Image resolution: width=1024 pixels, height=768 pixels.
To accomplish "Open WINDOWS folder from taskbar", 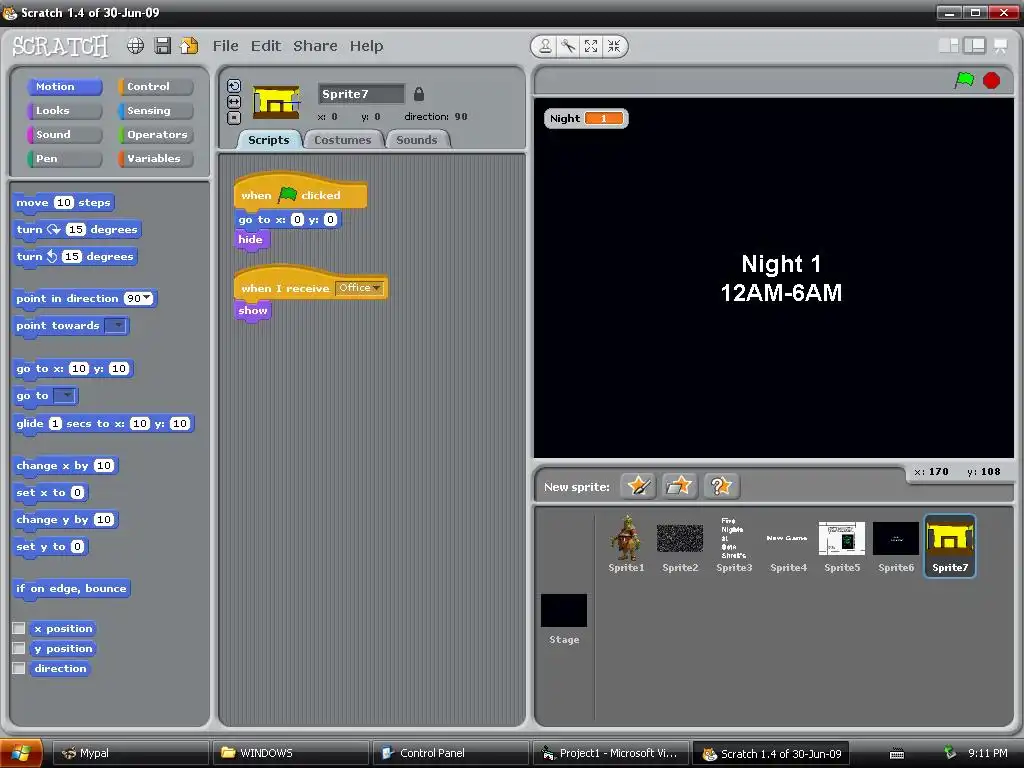I will [x=291, y=753].
